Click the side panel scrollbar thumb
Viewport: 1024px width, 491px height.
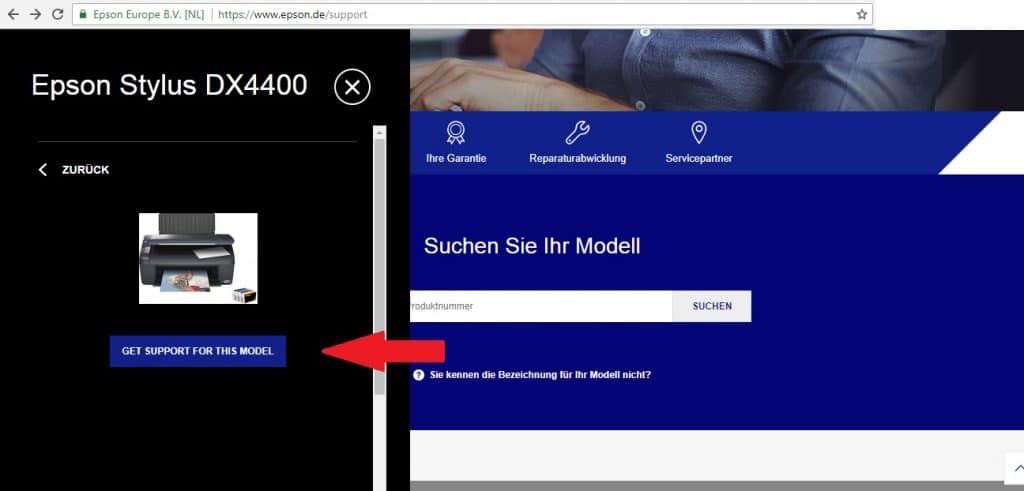[x=379, y=266]
